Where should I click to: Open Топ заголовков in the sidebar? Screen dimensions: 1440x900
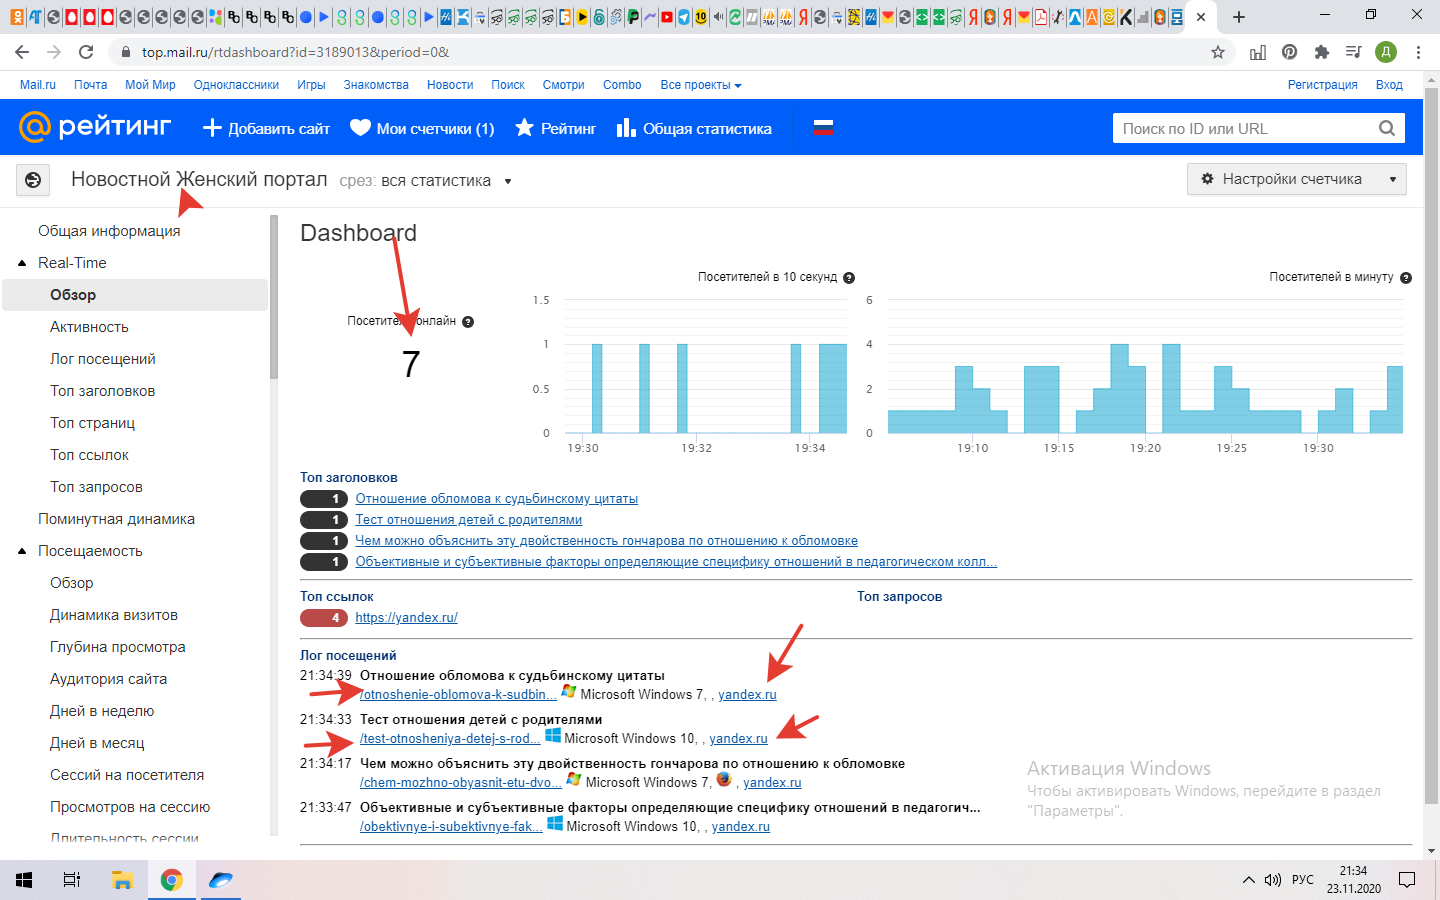[102, 391]
